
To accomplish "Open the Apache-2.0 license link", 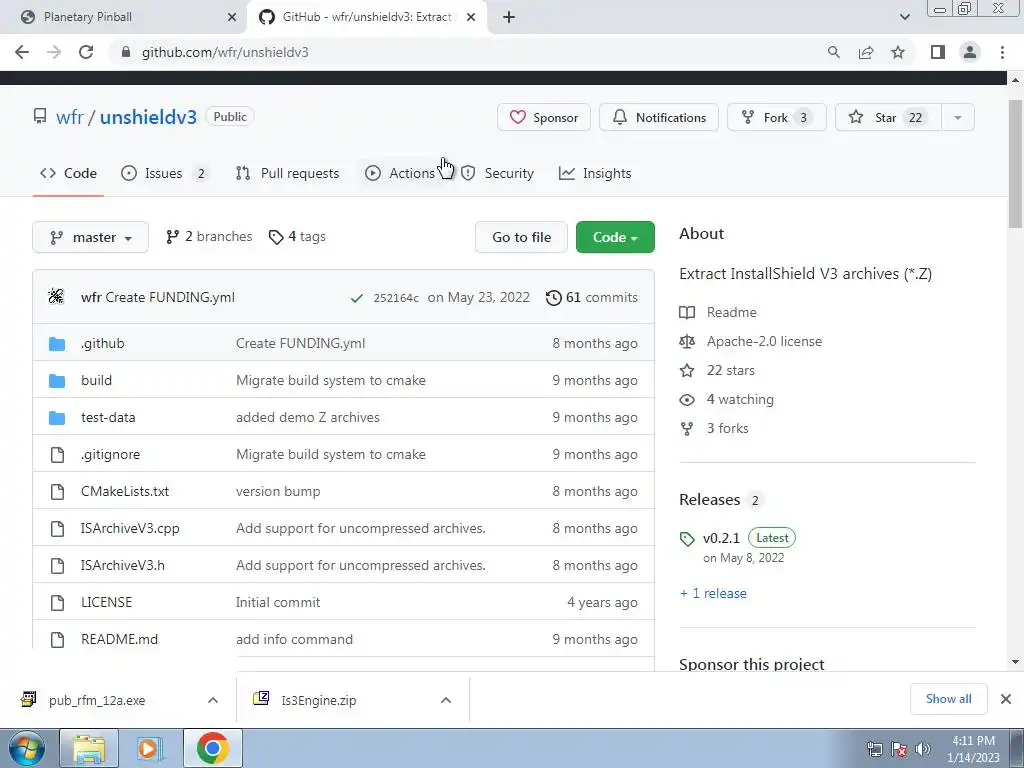I will [x=751, y=342].
